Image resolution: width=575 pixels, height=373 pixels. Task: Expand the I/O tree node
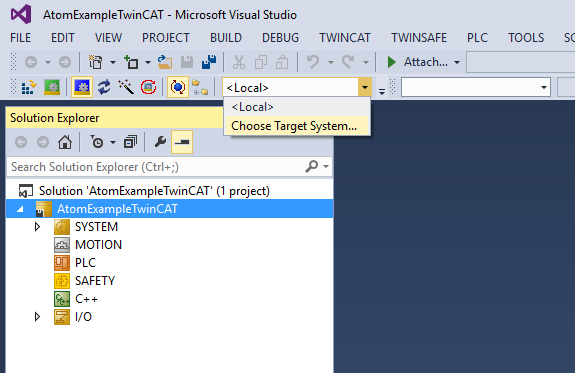coord(37,317)
